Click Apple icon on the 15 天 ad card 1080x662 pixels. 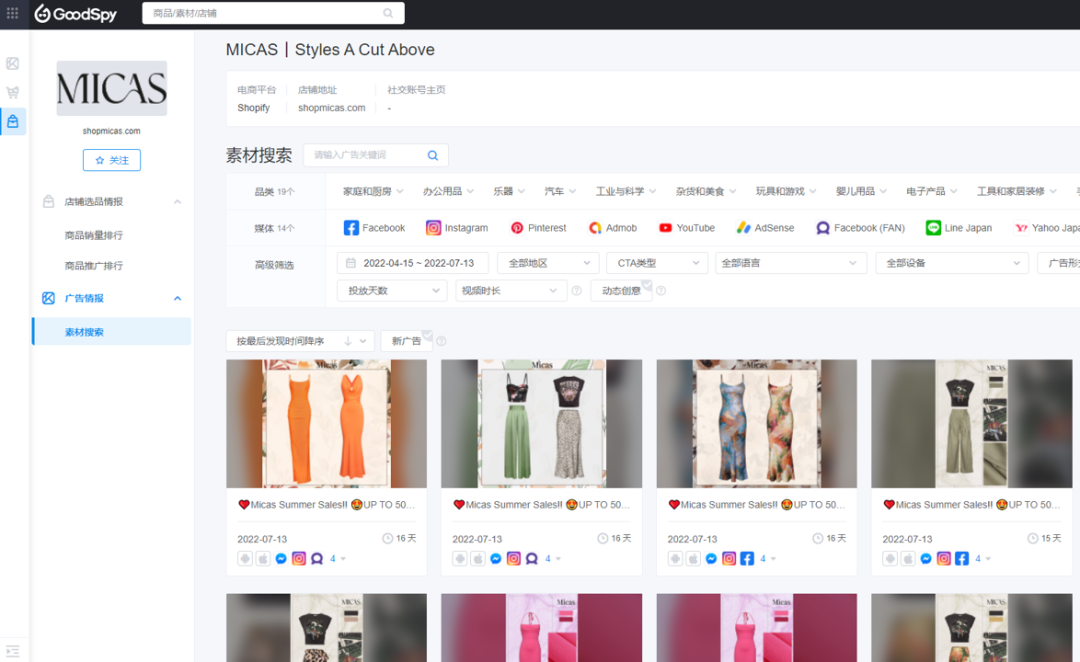click(x=908, y=559)
